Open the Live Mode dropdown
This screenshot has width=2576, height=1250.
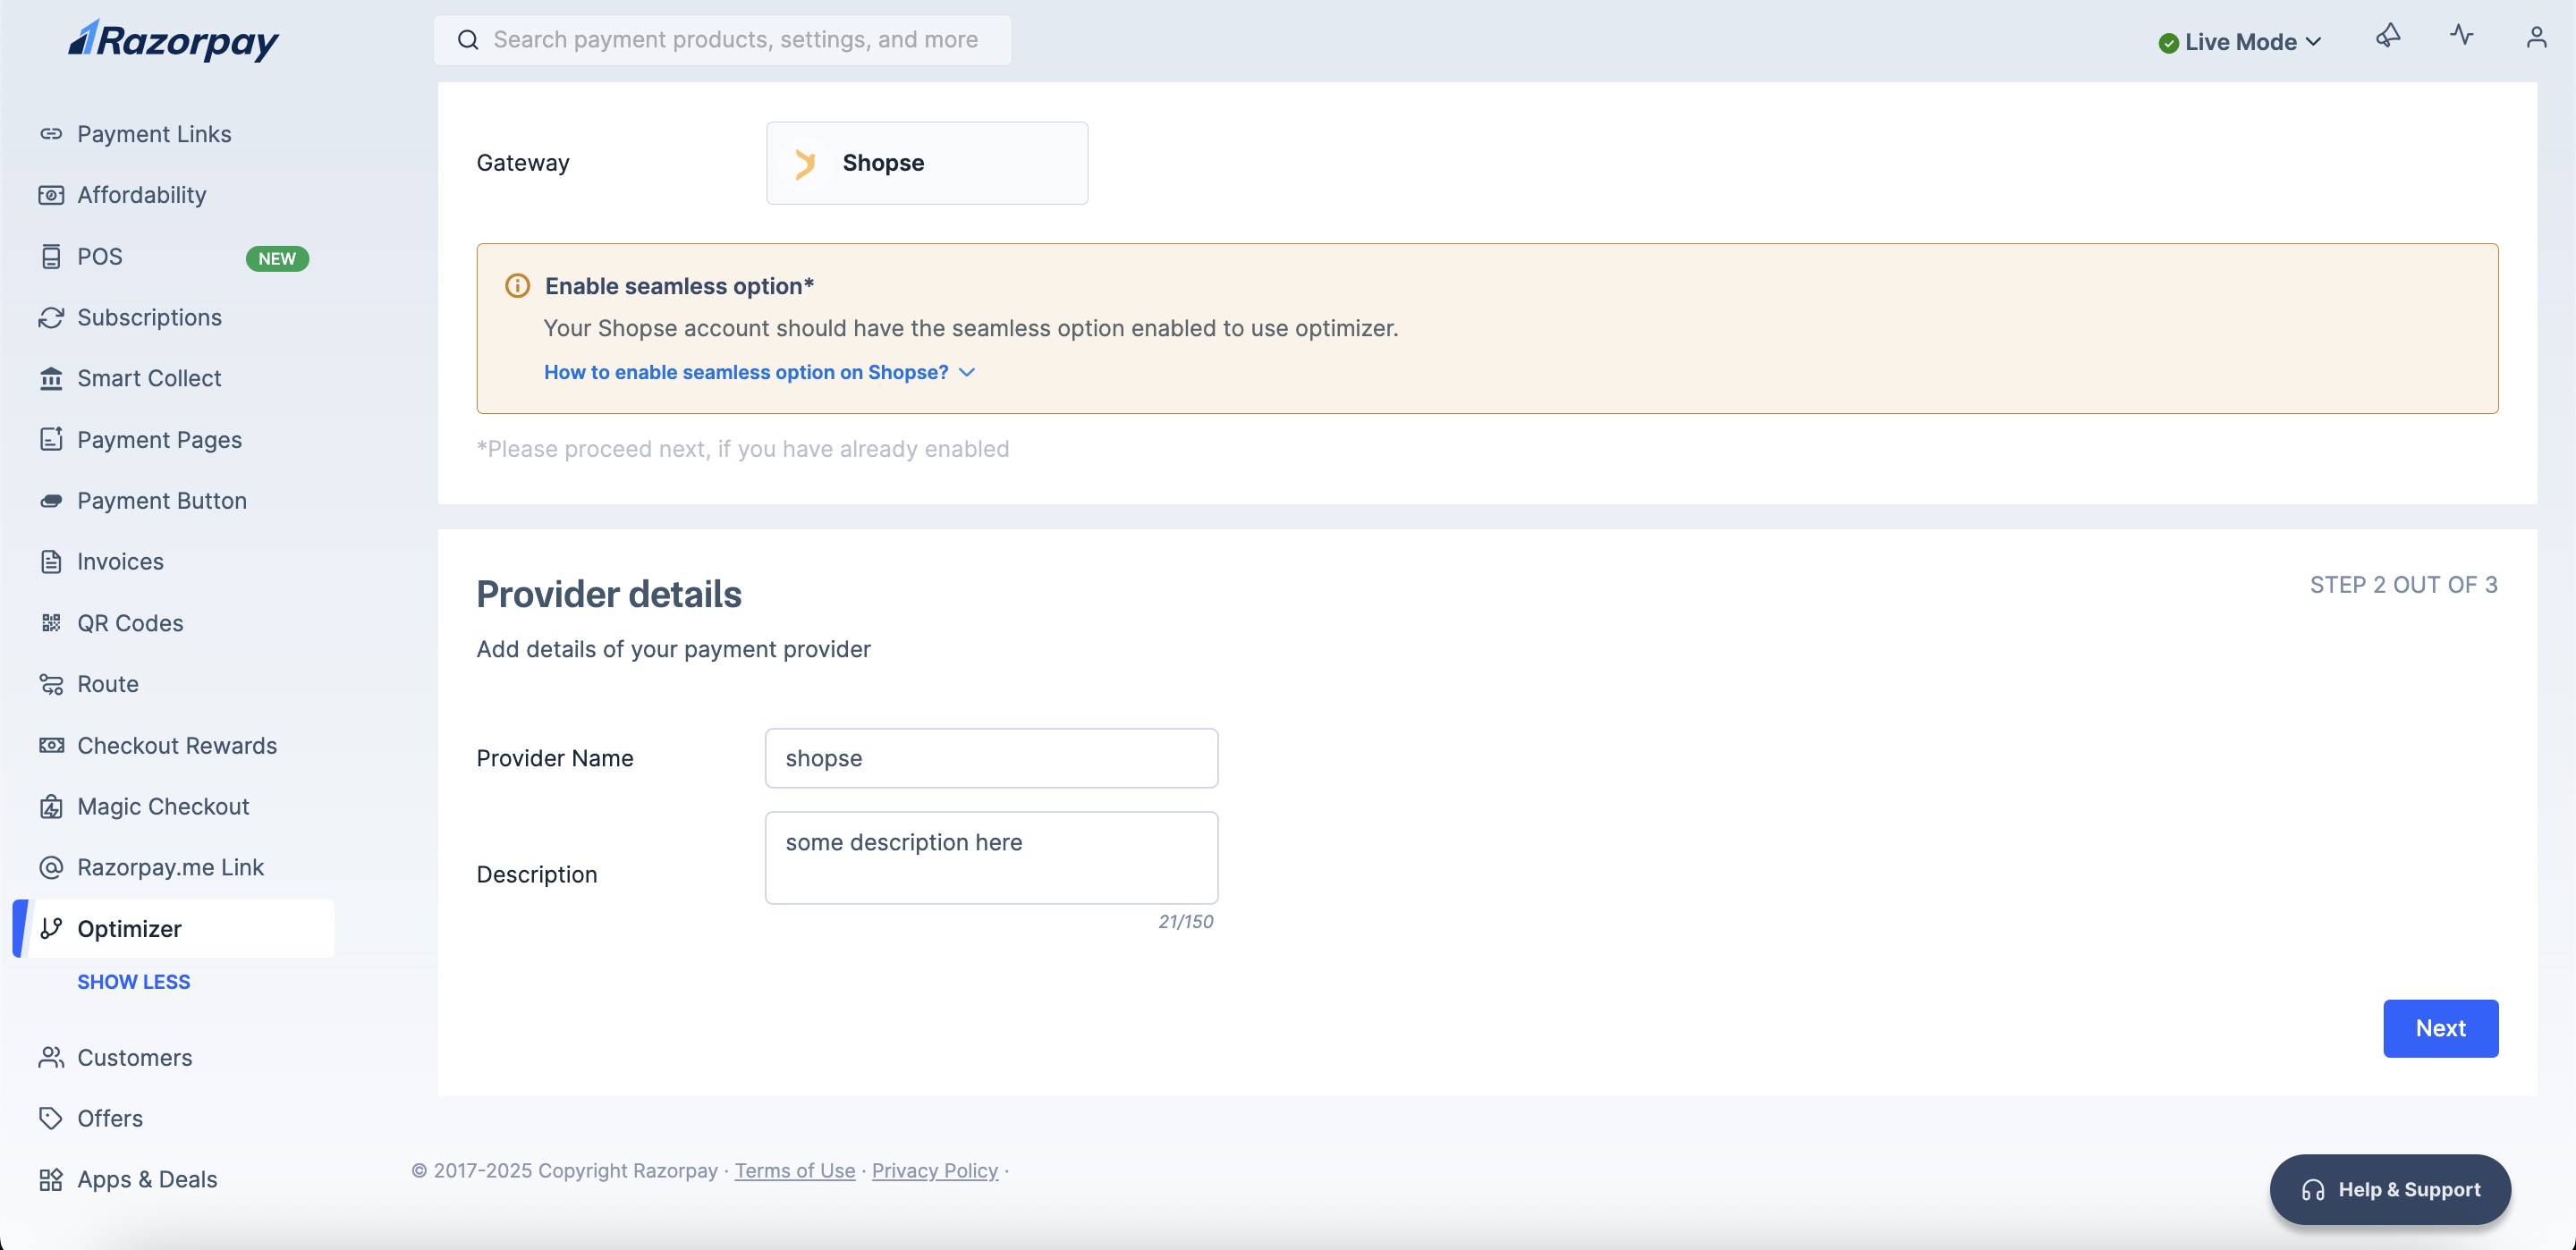pos(2240,42)
